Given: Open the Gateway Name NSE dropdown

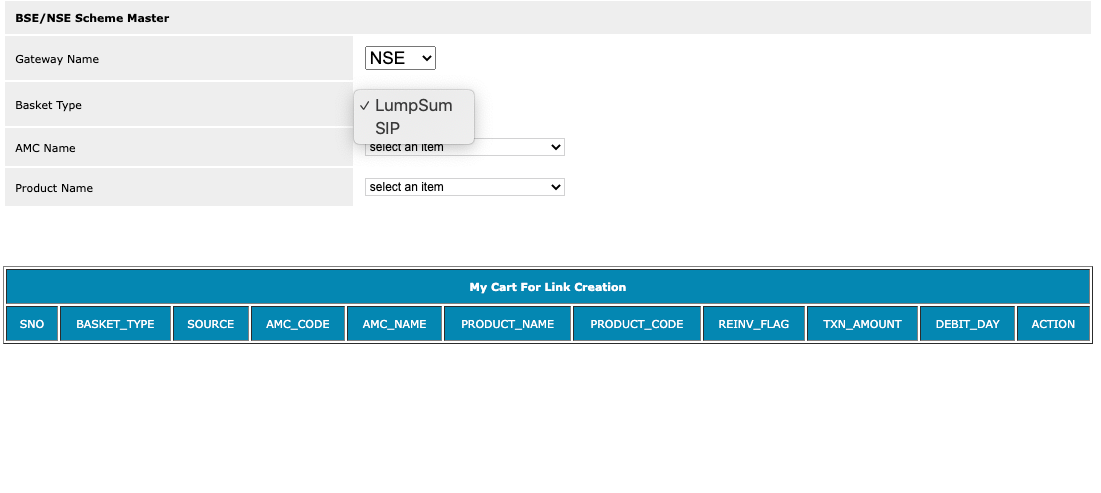Looking at the screenshot, I should (x=400, y=58).
